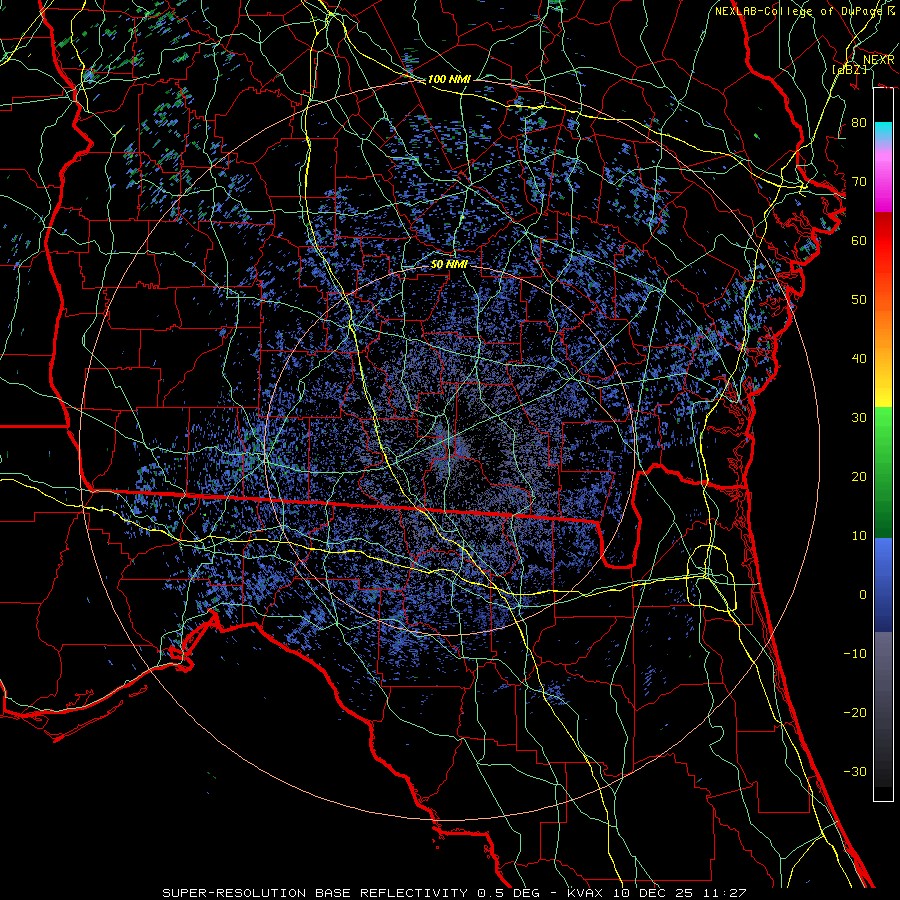This screenshot has width=900, height=900.
Task: Click the 80 value on the dBZ scale
Action: click(x=859, y=122)
